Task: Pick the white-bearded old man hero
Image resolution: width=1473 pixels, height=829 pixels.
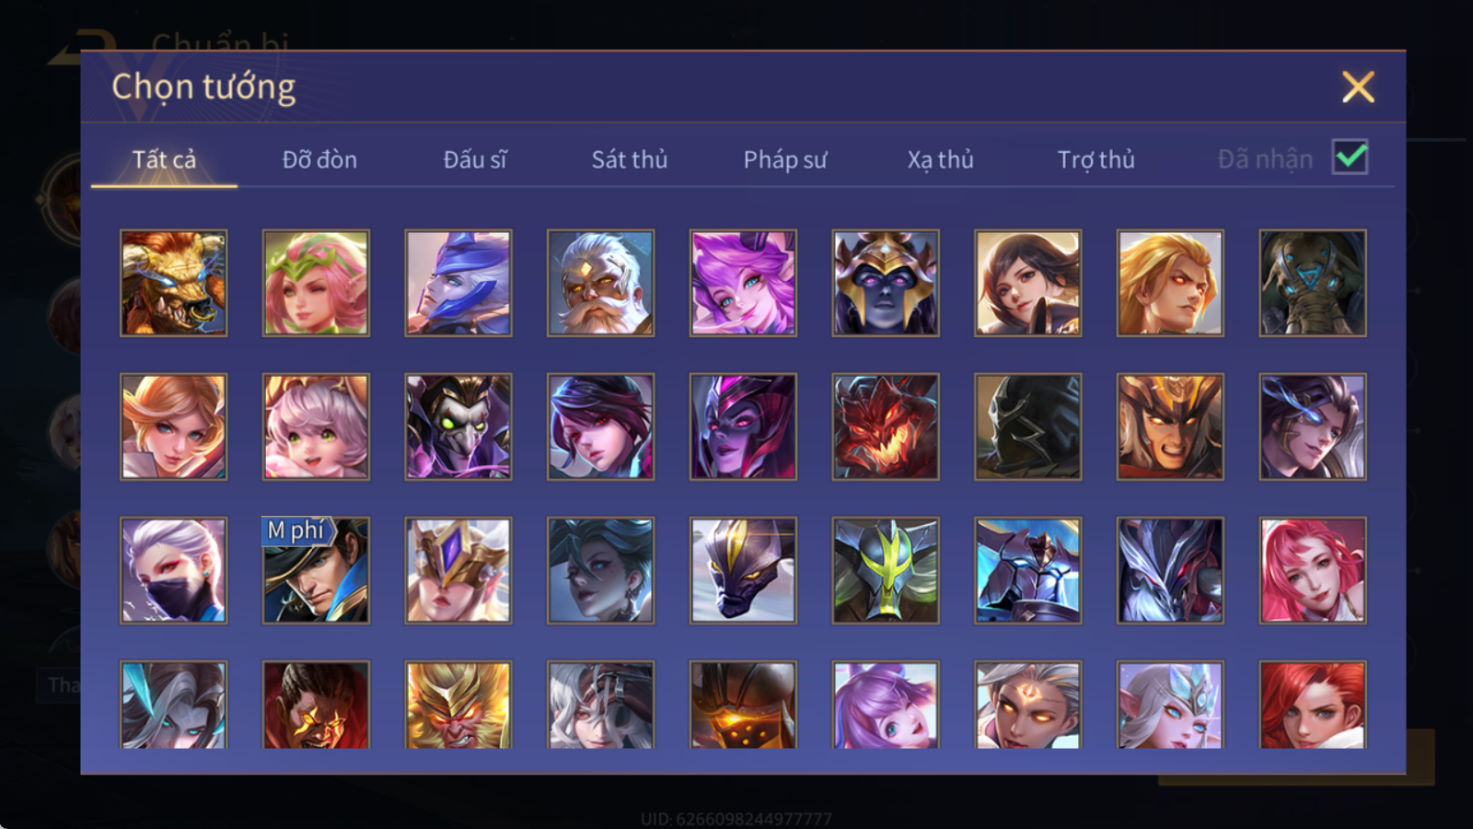Action: coord(600,283)
